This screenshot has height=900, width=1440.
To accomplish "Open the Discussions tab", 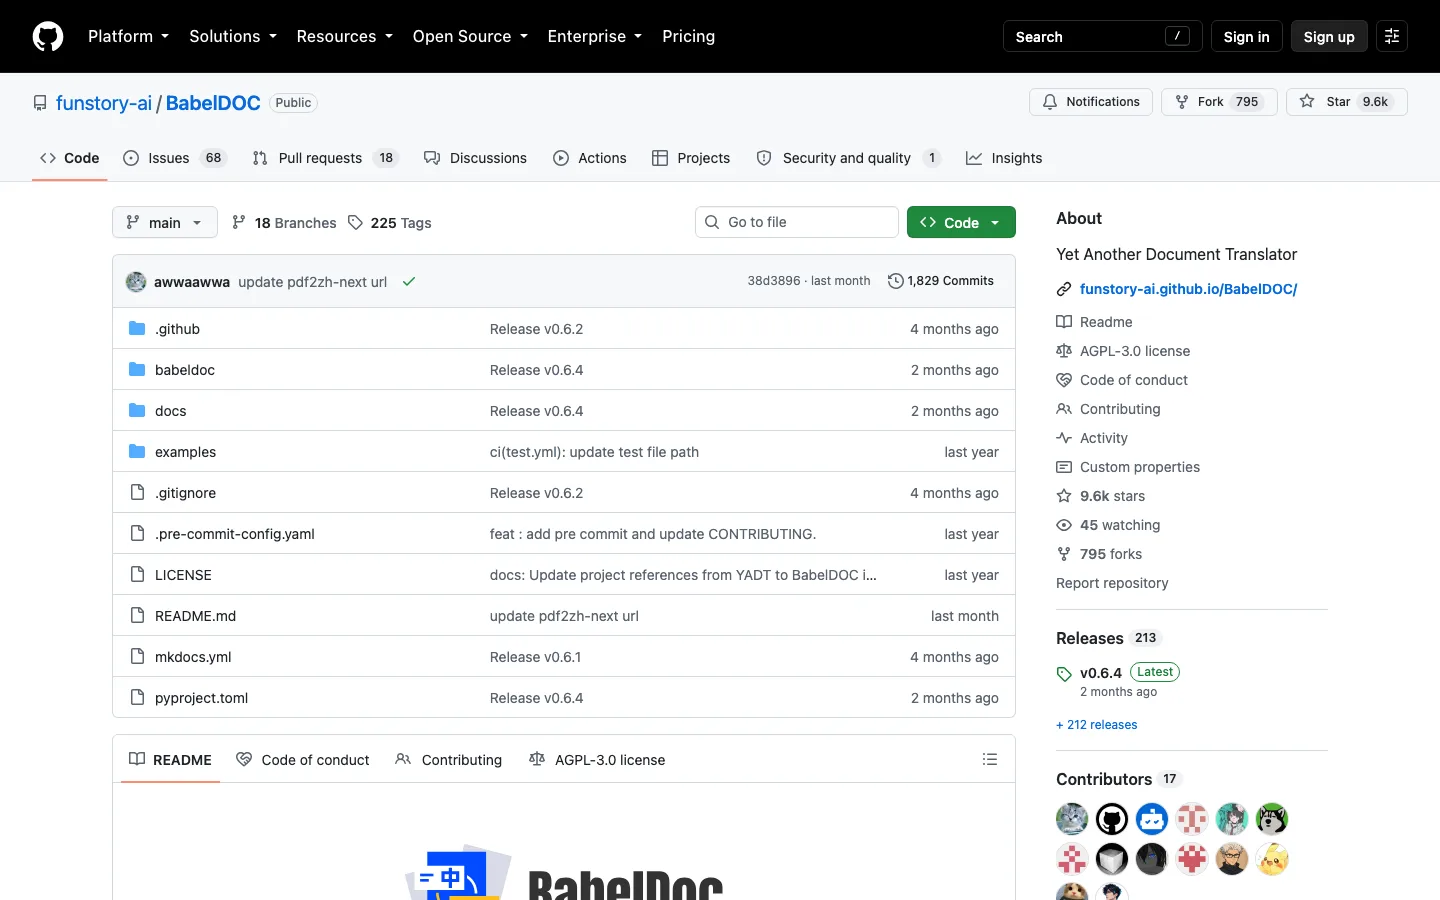I will pyautogui.click(x=475, y=158).
